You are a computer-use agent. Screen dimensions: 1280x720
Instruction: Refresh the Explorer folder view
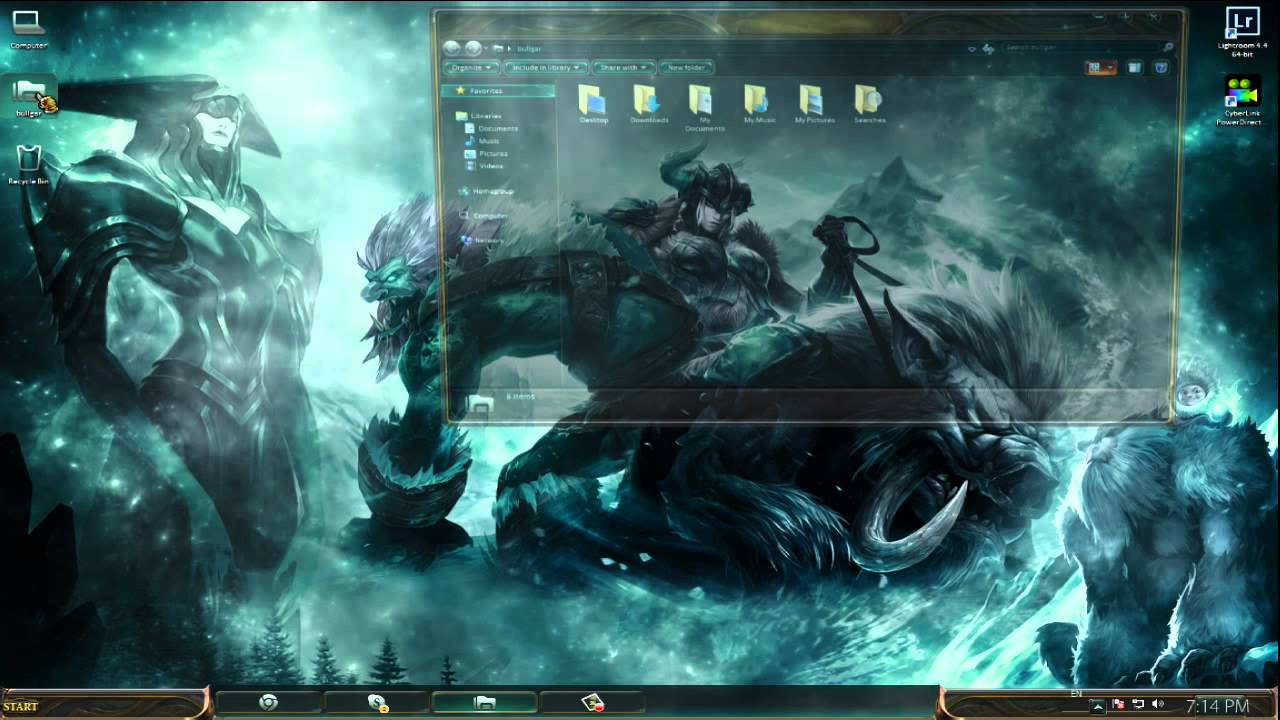click(x=988, y=48)
